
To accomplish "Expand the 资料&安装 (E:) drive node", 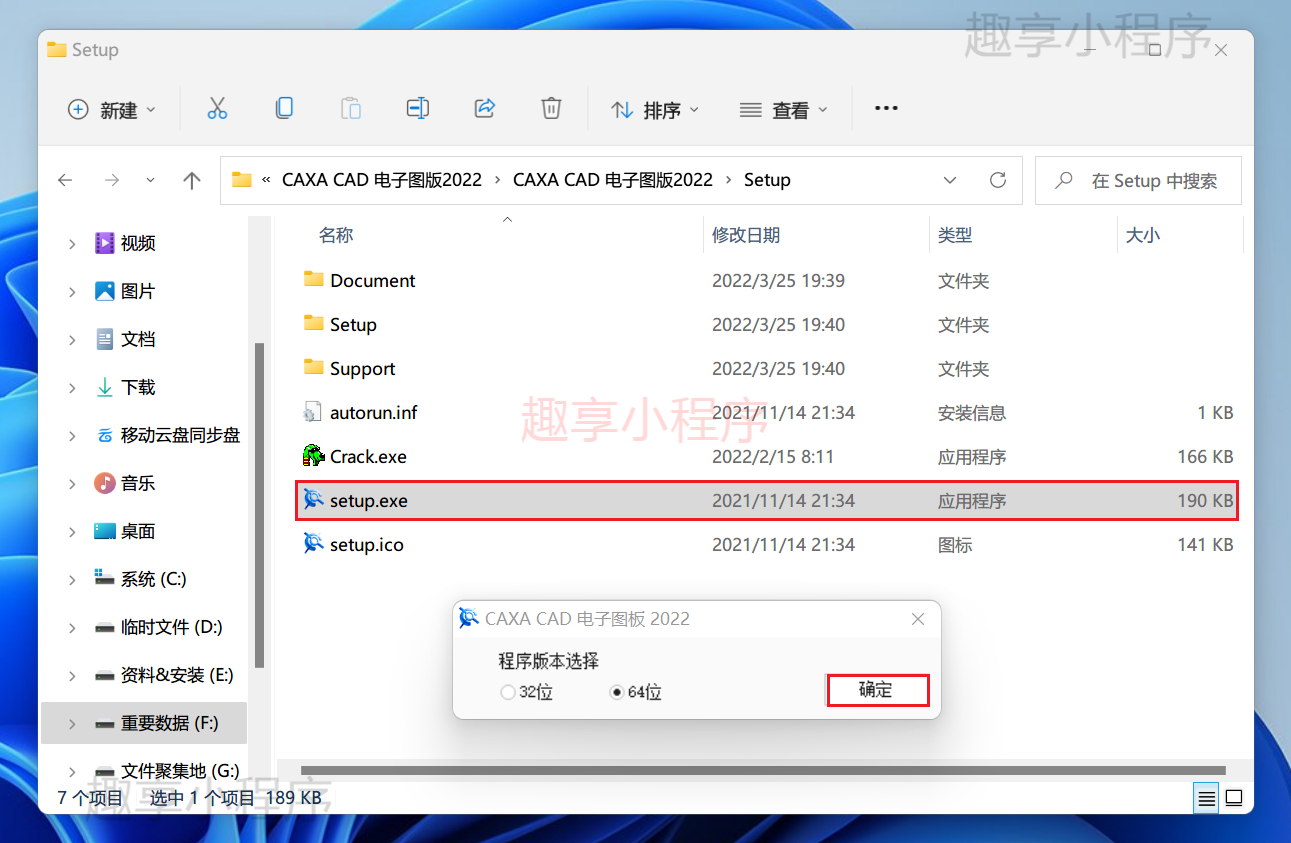I will click(72, 675).
